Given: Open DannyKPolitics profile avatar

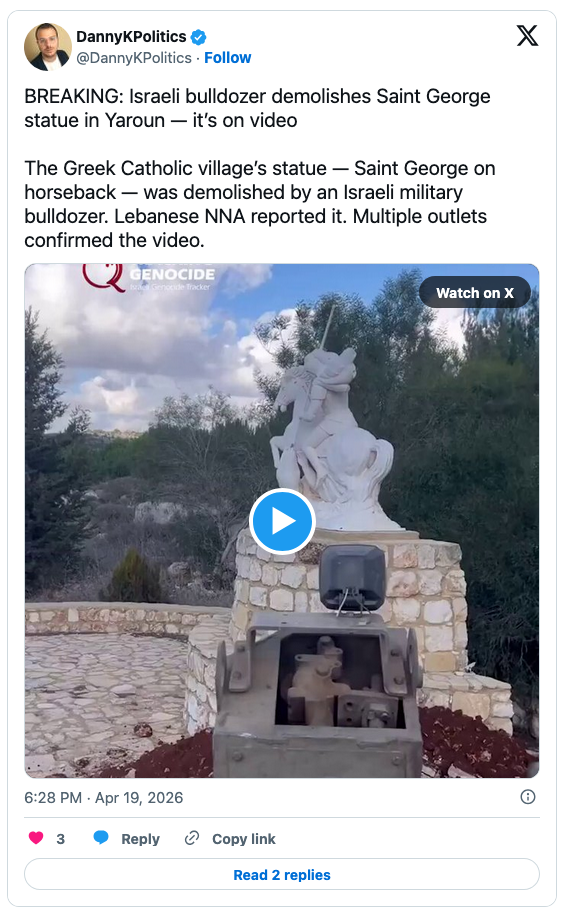Looking at the screenshot, I should (48, 47).
